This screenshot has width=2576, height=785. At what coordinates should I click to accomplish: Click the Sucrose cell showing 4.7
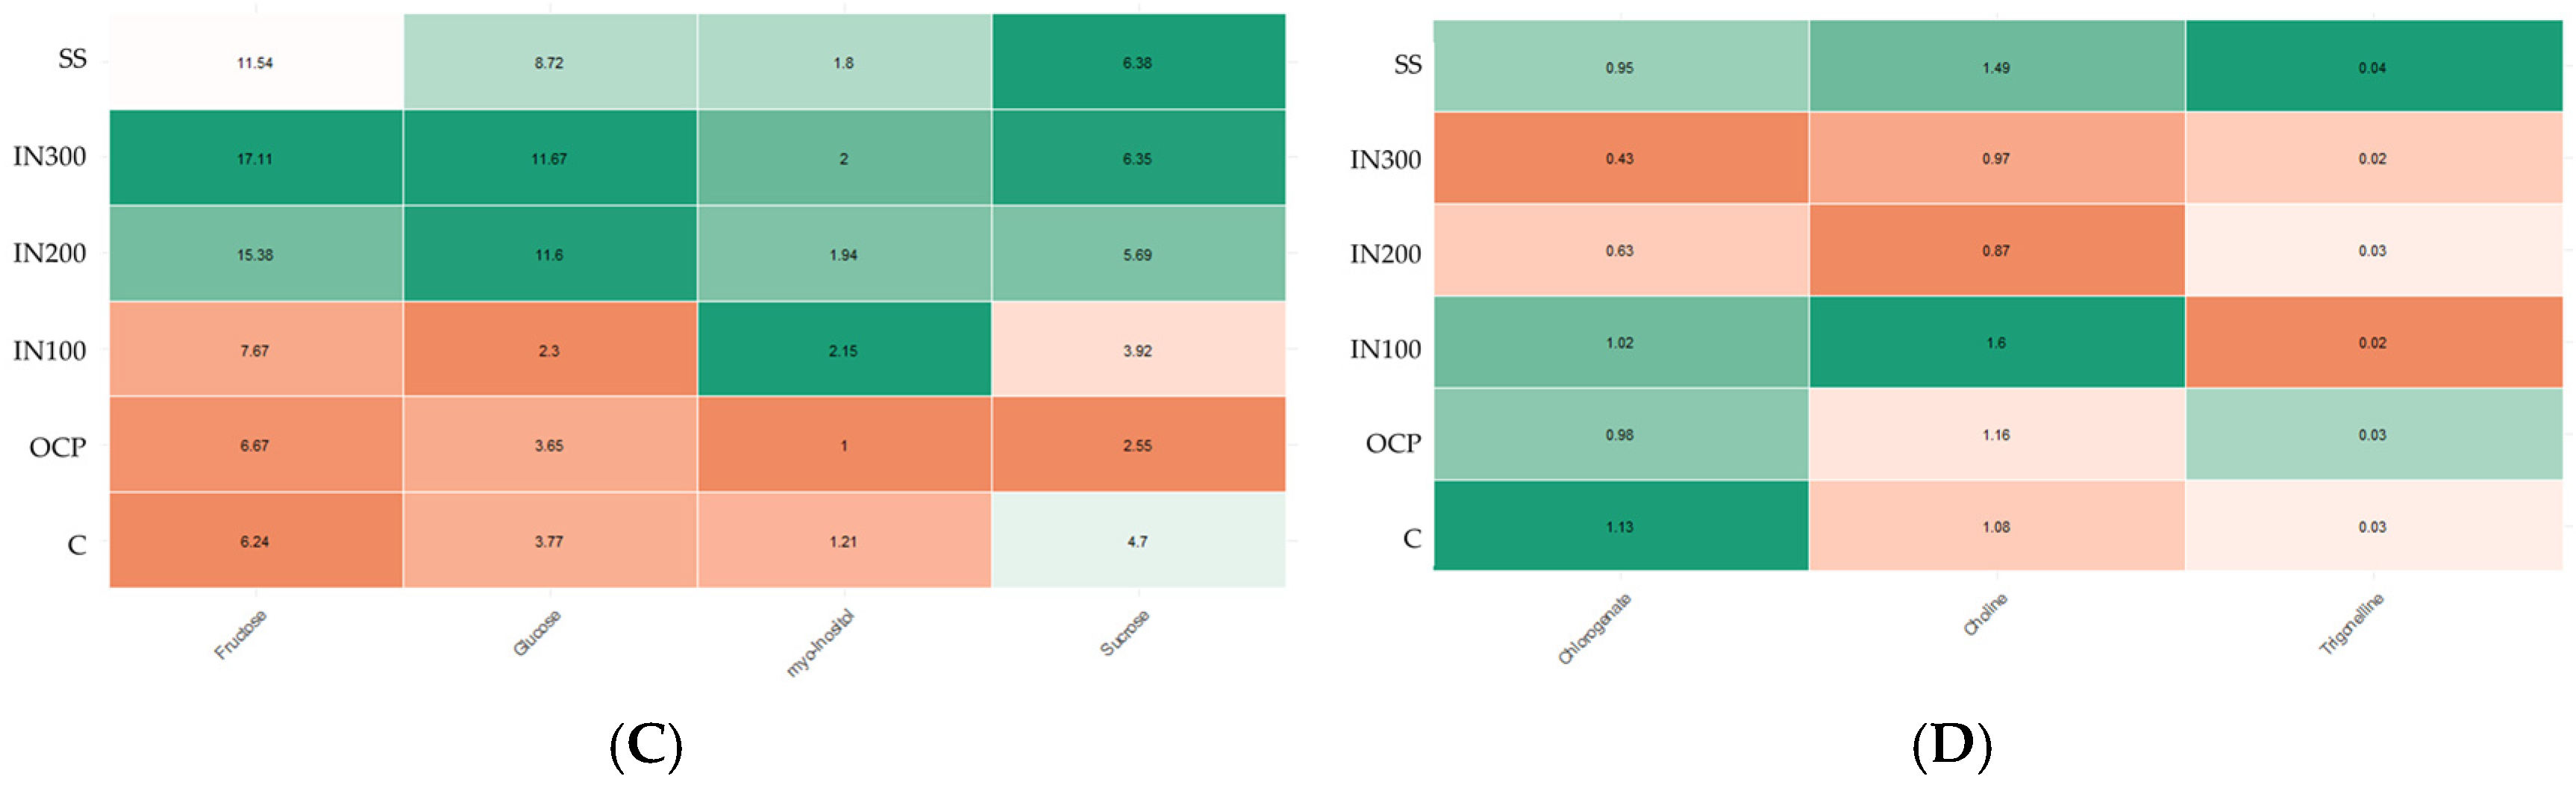point(1137,541)
